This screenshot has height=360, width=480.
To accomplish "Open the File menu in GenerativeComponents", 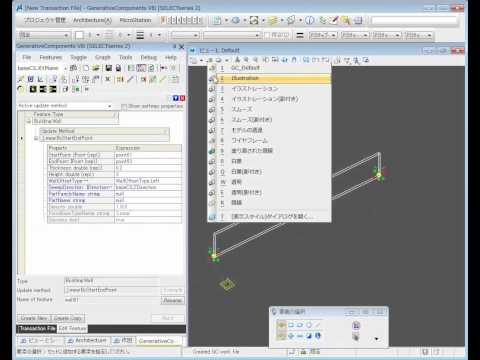I will pos(27,57).
